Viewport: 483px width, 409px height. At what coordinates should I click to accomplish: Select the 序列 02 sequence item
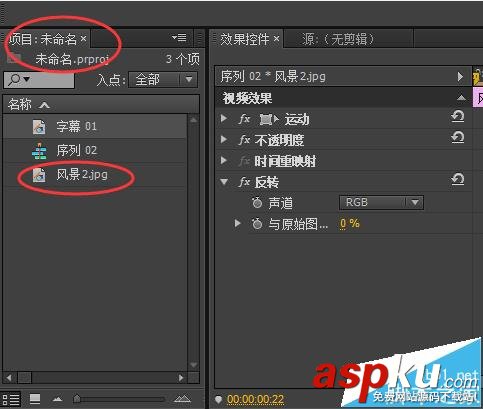coord(94,150)
